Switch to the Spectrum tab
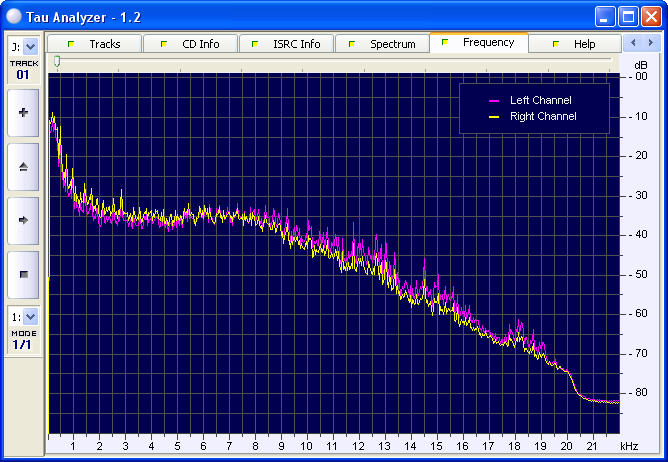The width and height of the screenshot is (668, 462). 382,44
